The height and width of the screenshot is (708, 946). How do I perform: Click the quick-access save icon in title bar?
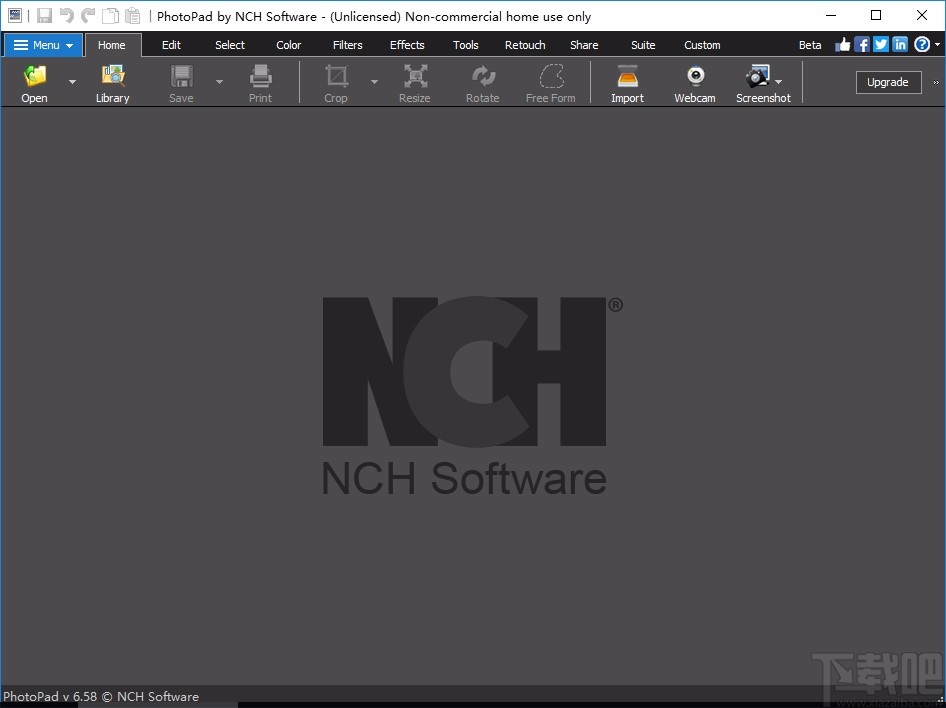pos(44,16)
